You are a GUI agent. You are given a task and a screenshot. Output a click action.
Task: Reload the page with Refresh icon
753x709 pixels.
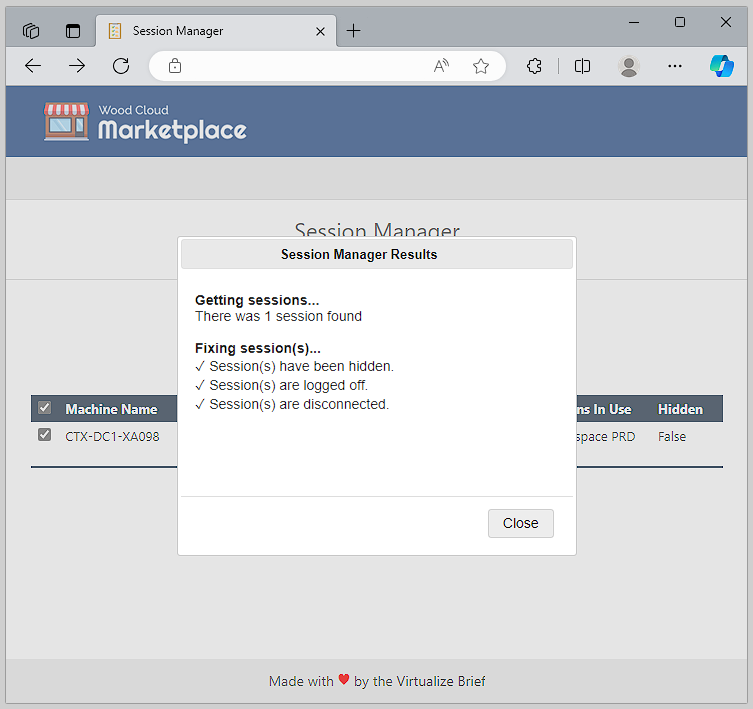pos(121,66)
